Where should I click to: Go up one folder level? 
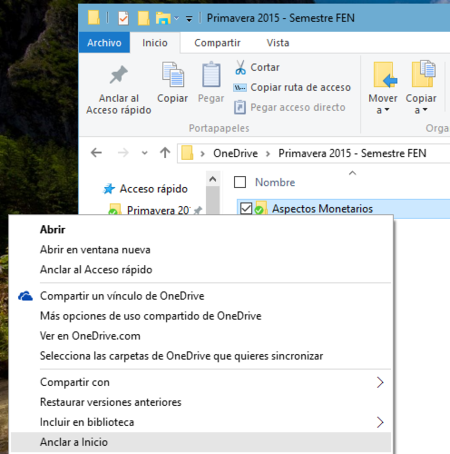(x=165, y=153)
